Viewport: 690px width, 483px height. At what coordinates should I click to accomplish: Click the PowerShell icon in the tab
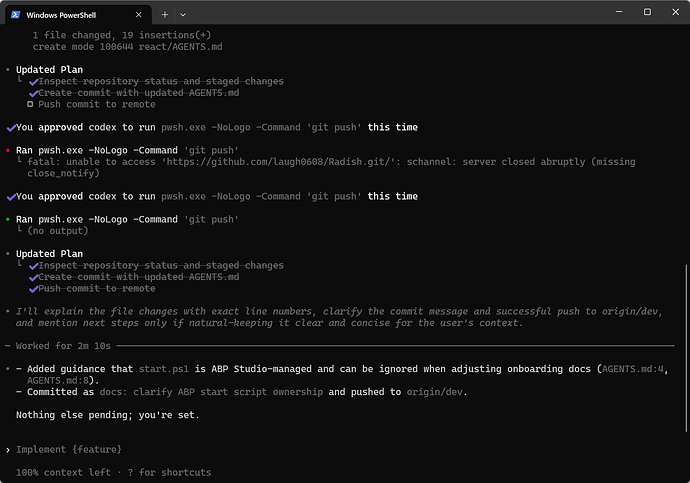[16, 15]
